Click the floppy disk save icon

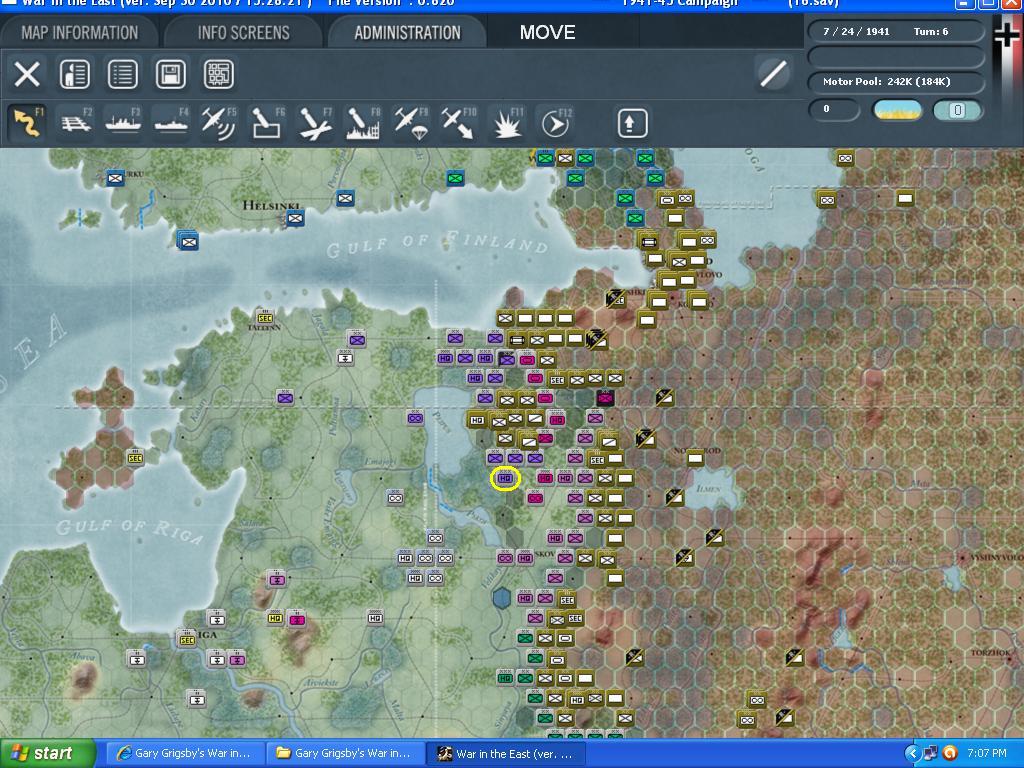pyautogui.click(x=170, y=74)
